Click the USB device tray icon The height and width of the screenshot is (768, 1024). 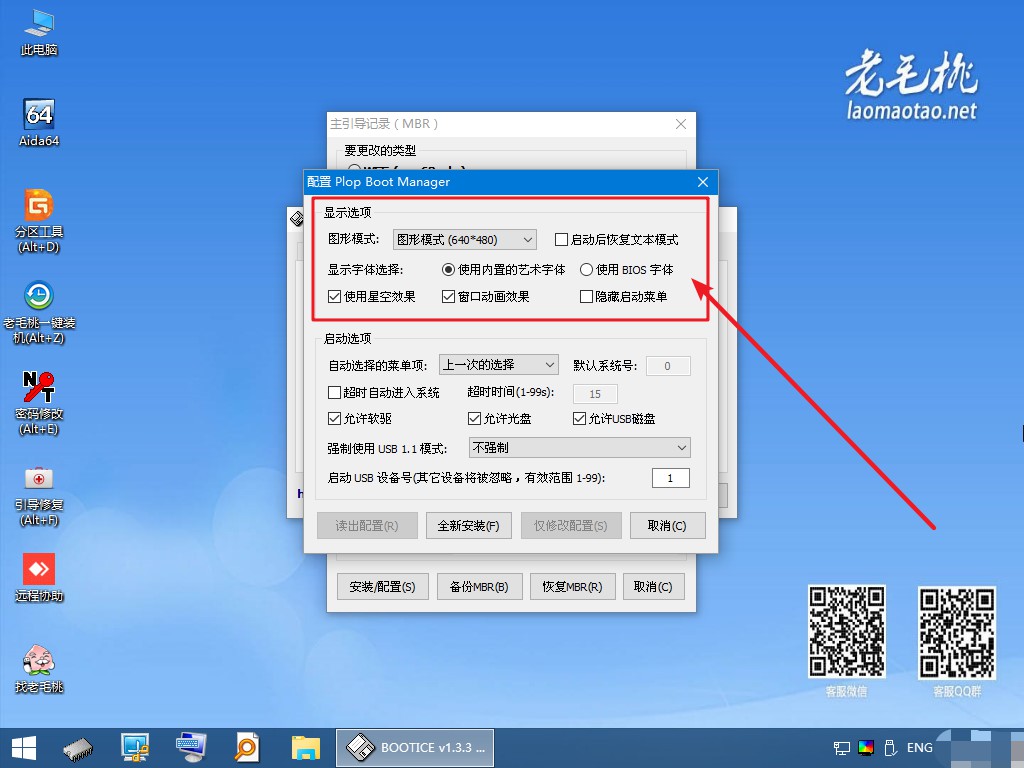coord(889,748)
